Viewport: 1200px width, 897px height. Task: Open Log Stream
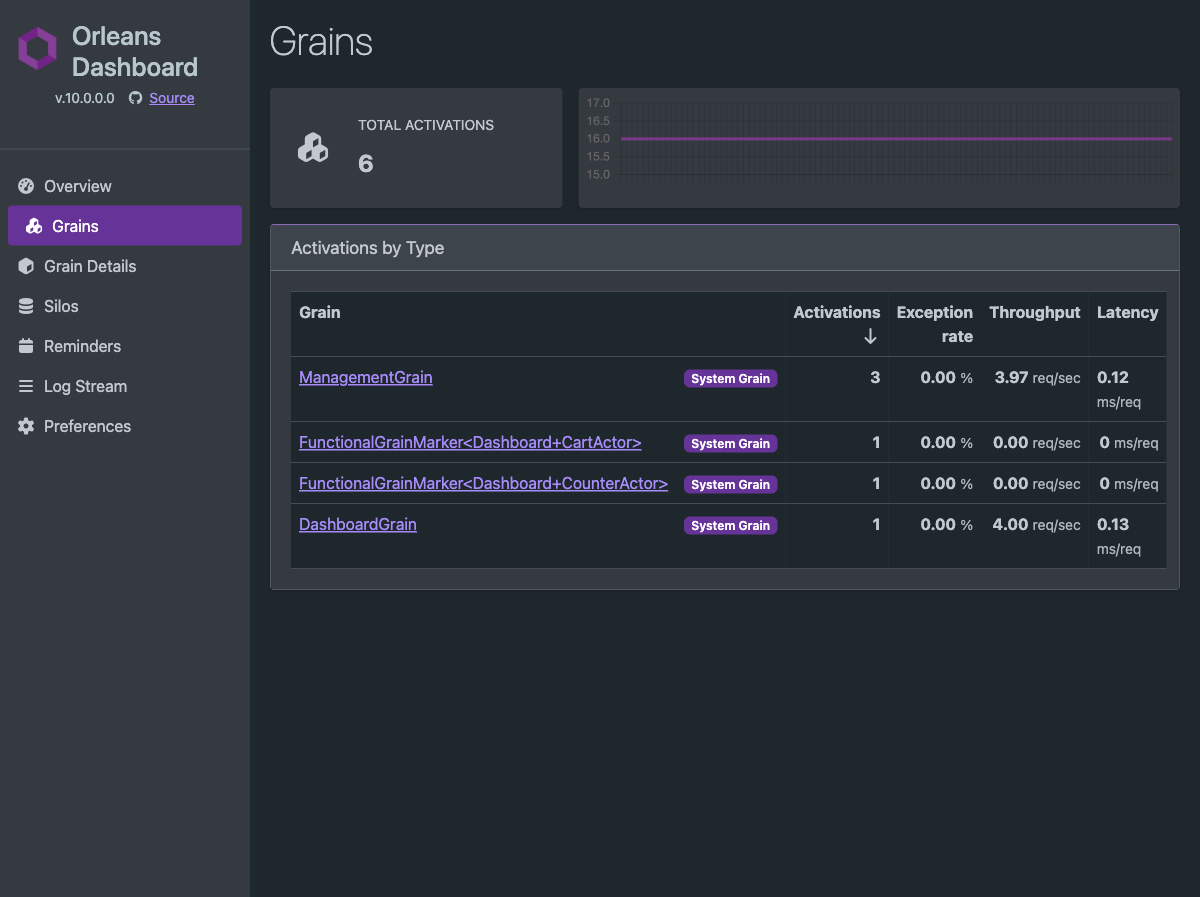pyautogui.click(x=125, y=386)
